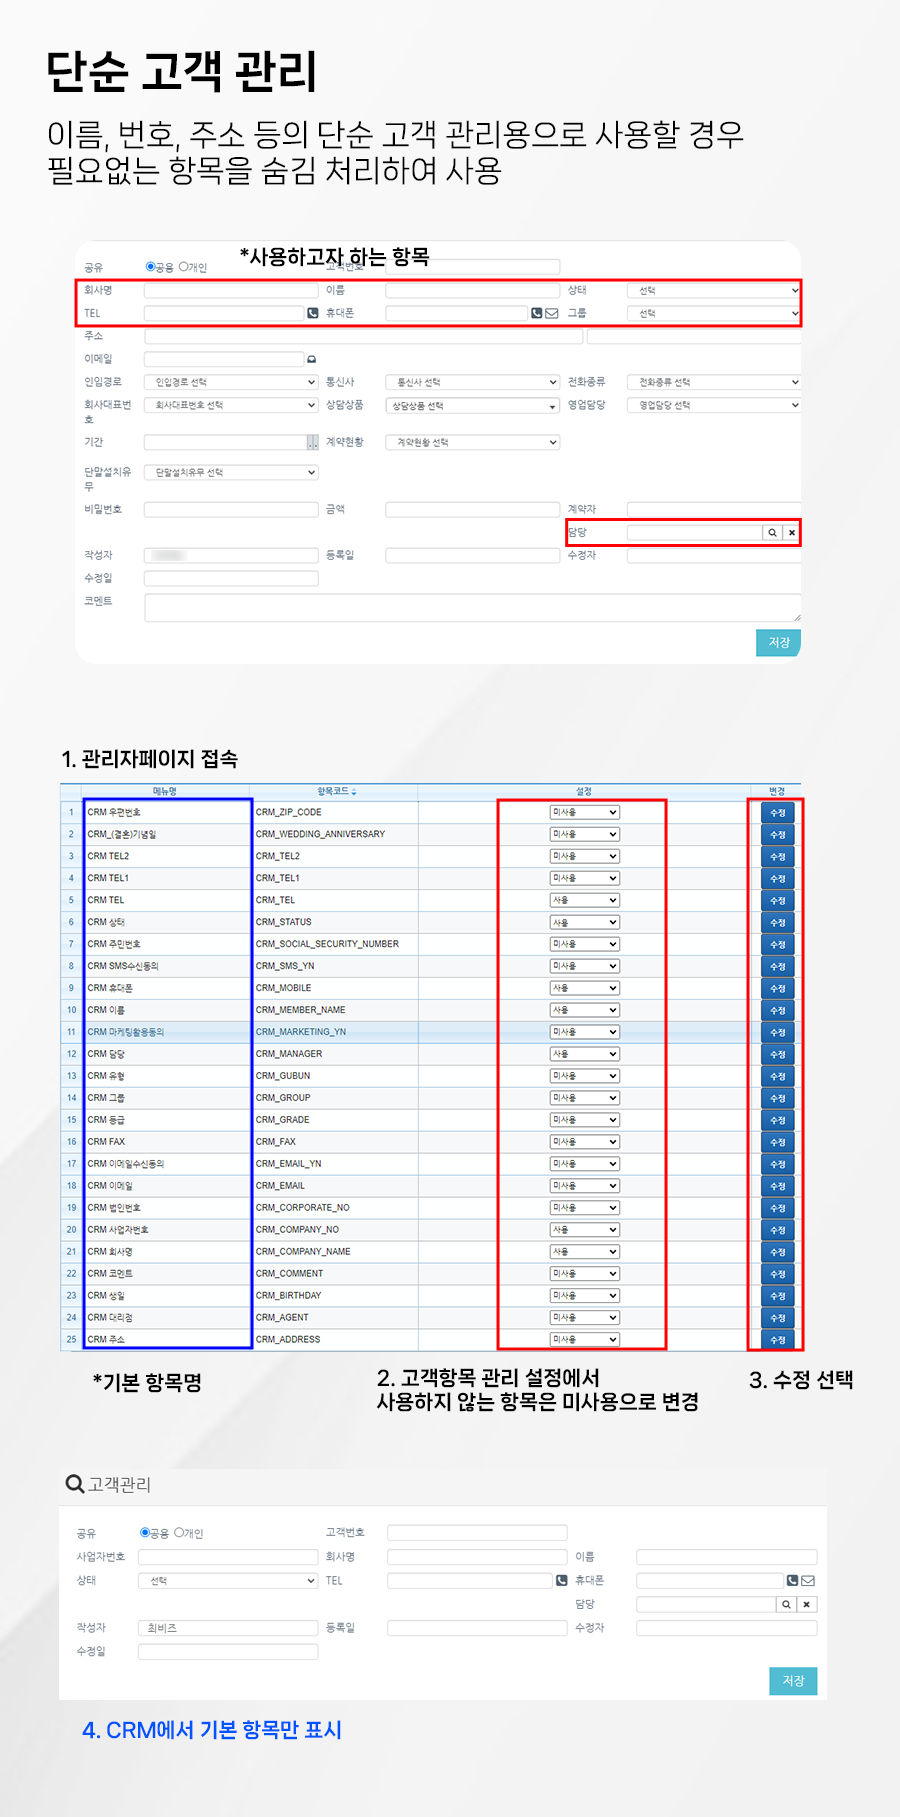Click the magnifier icon beside the 고객관리 title
Screen dimensions: 900x1817
(75, 1484)
